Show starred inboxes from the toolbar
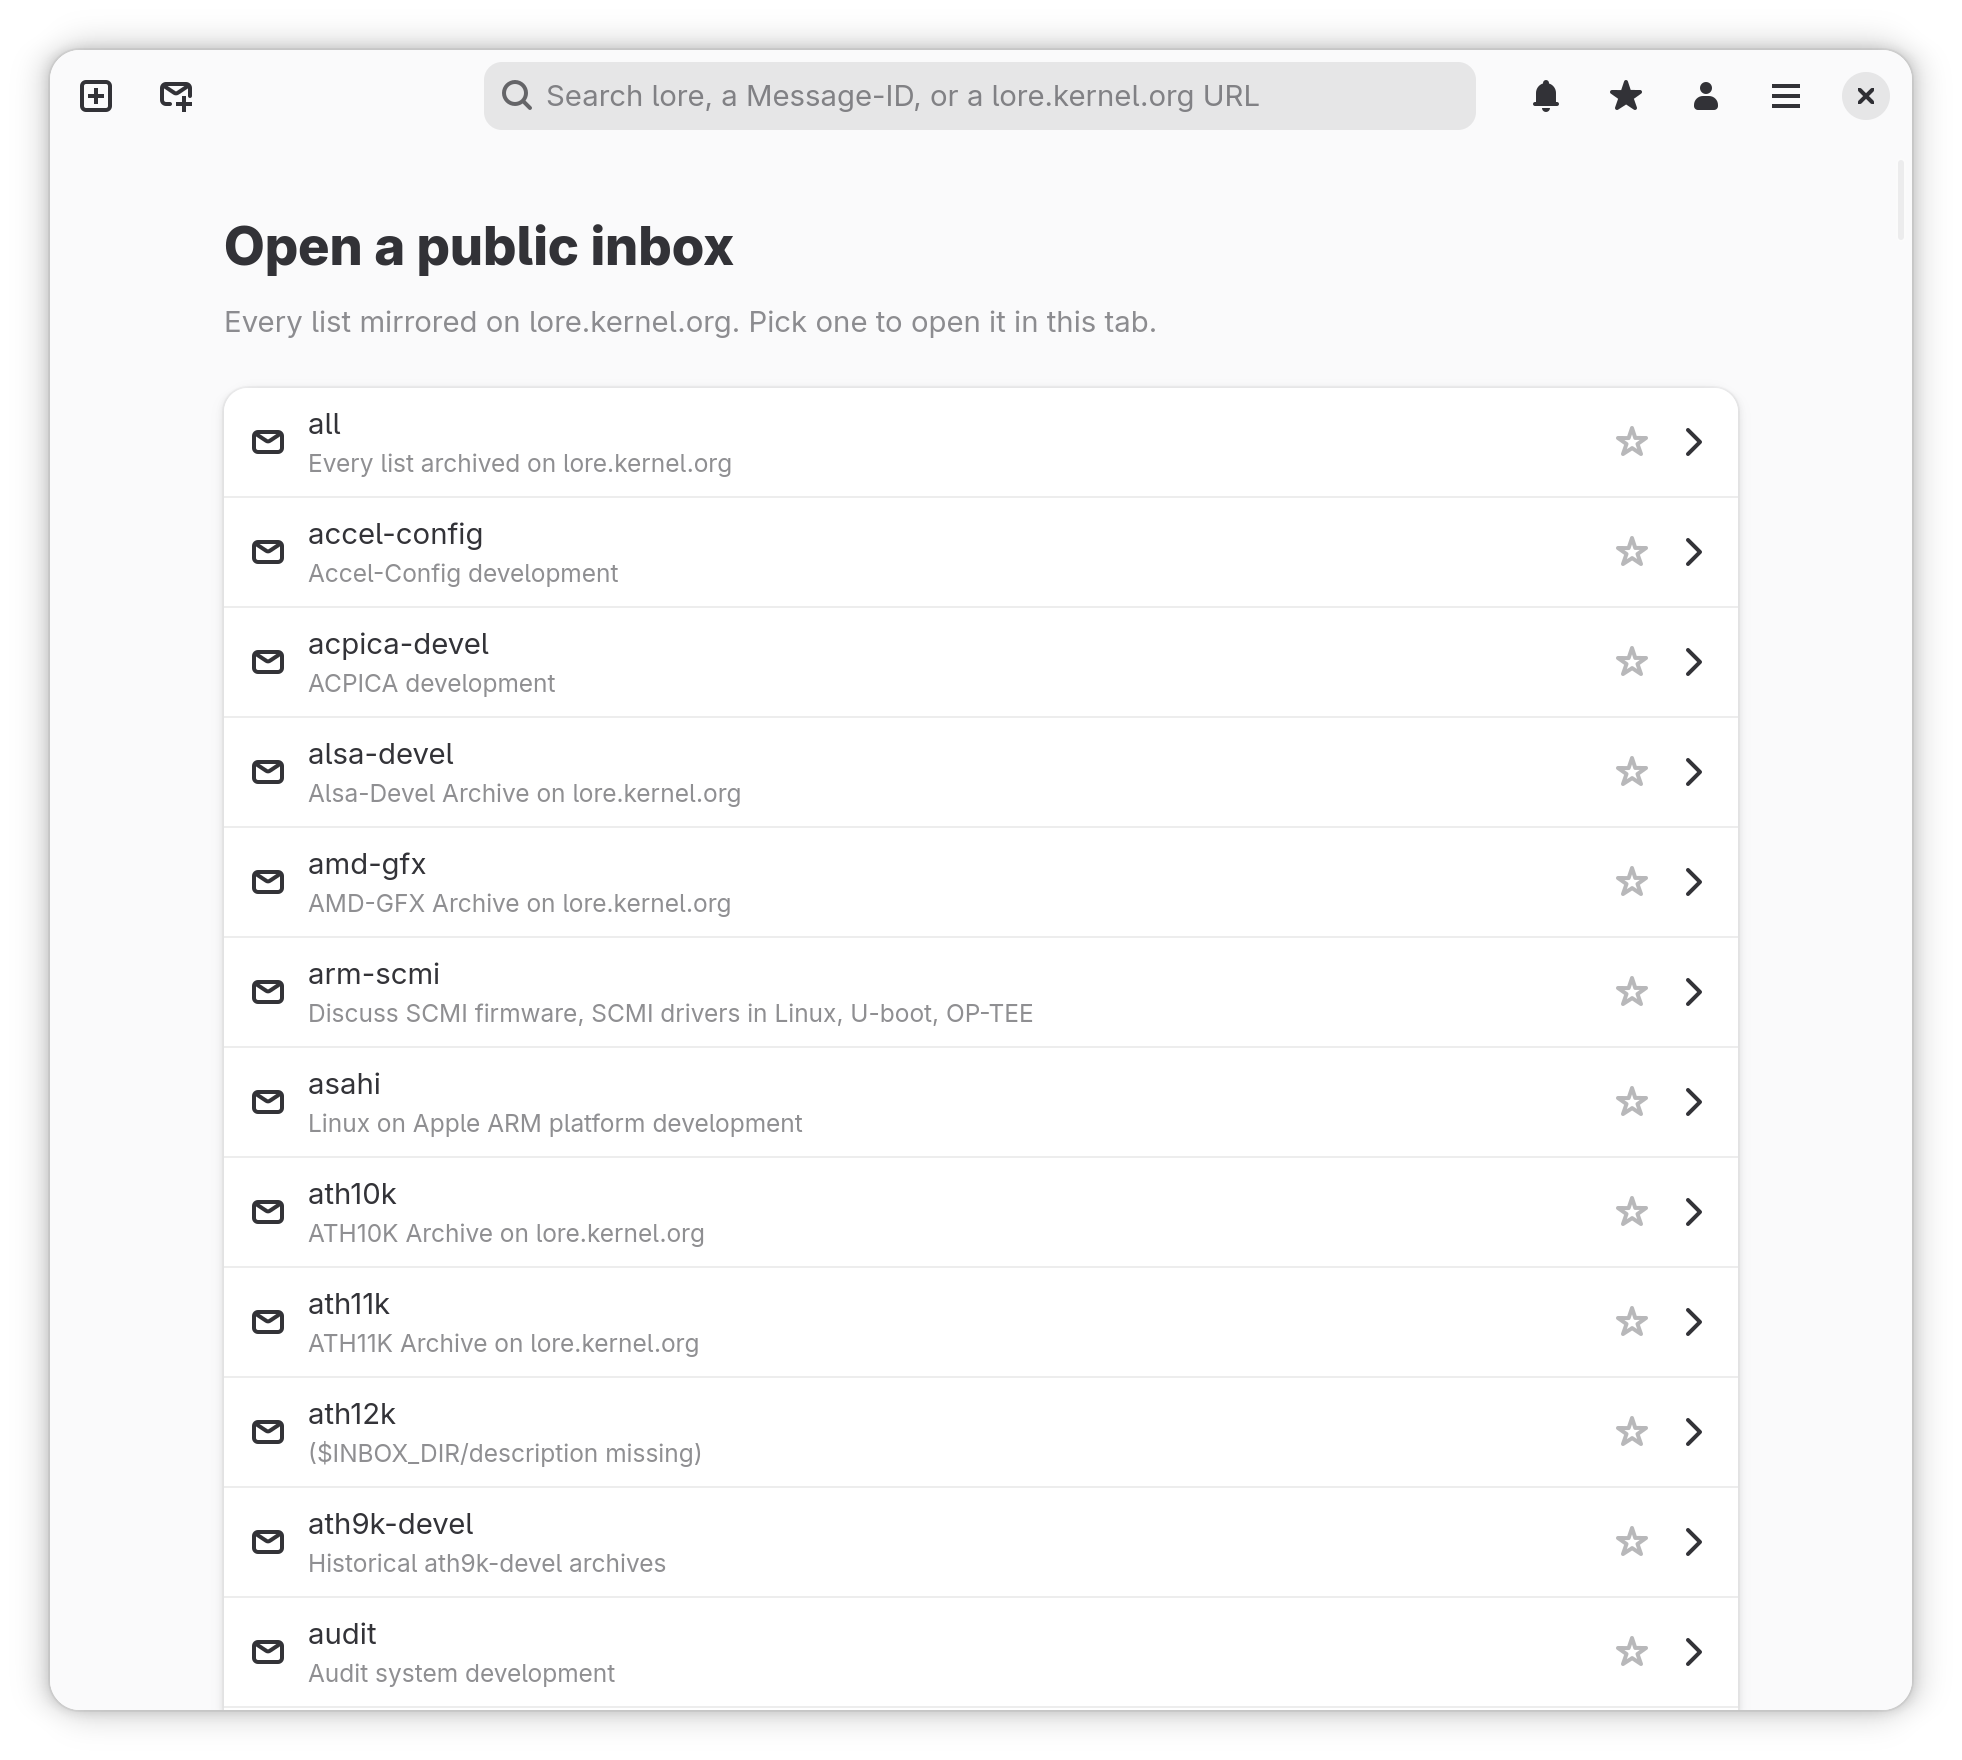The width and height of the screenshot is (1962, 1760). point(1626,96)
